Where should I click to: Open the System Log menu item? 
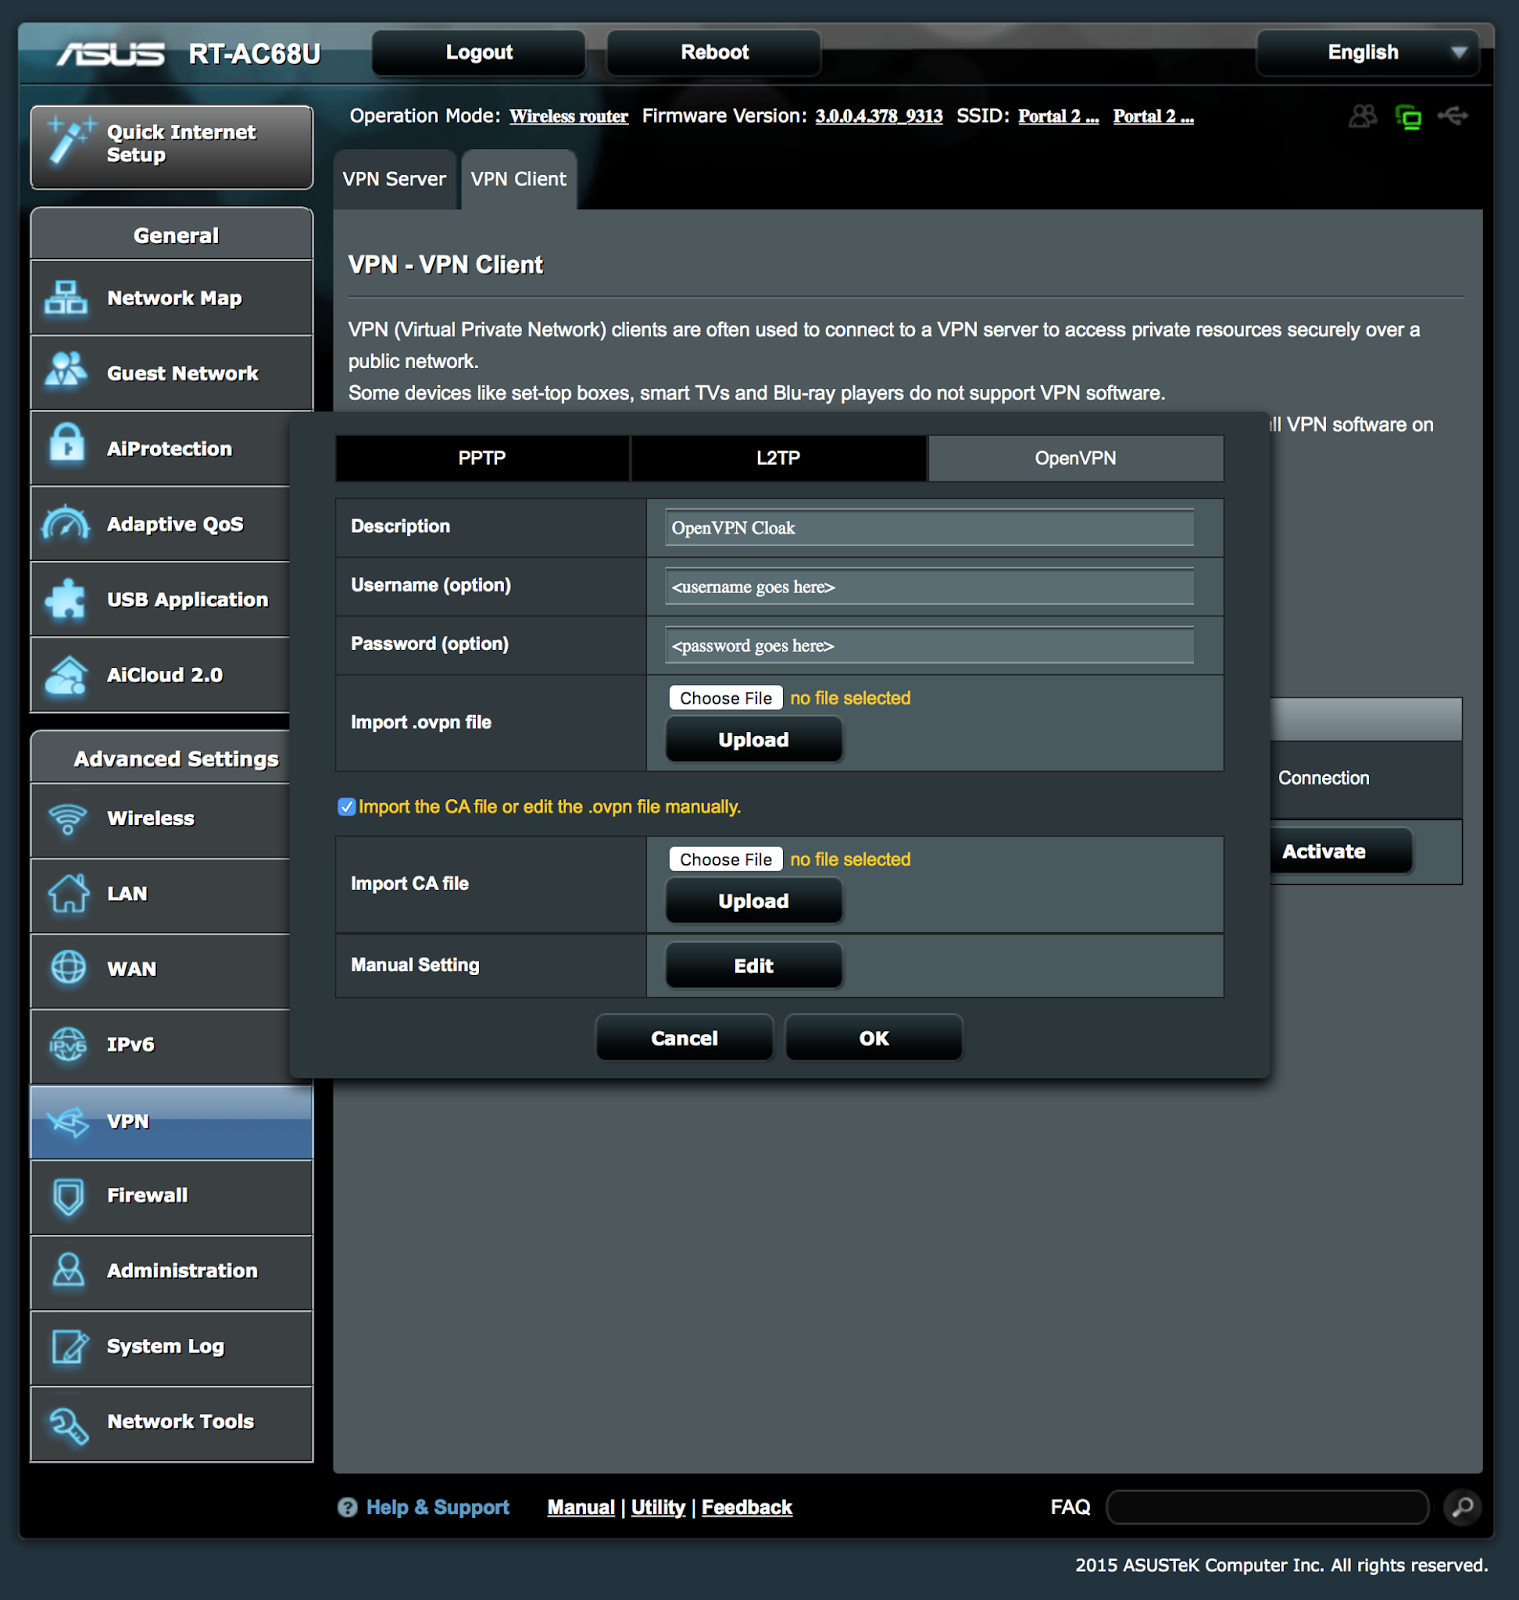pyautogui.click(x=172, y=1346)
